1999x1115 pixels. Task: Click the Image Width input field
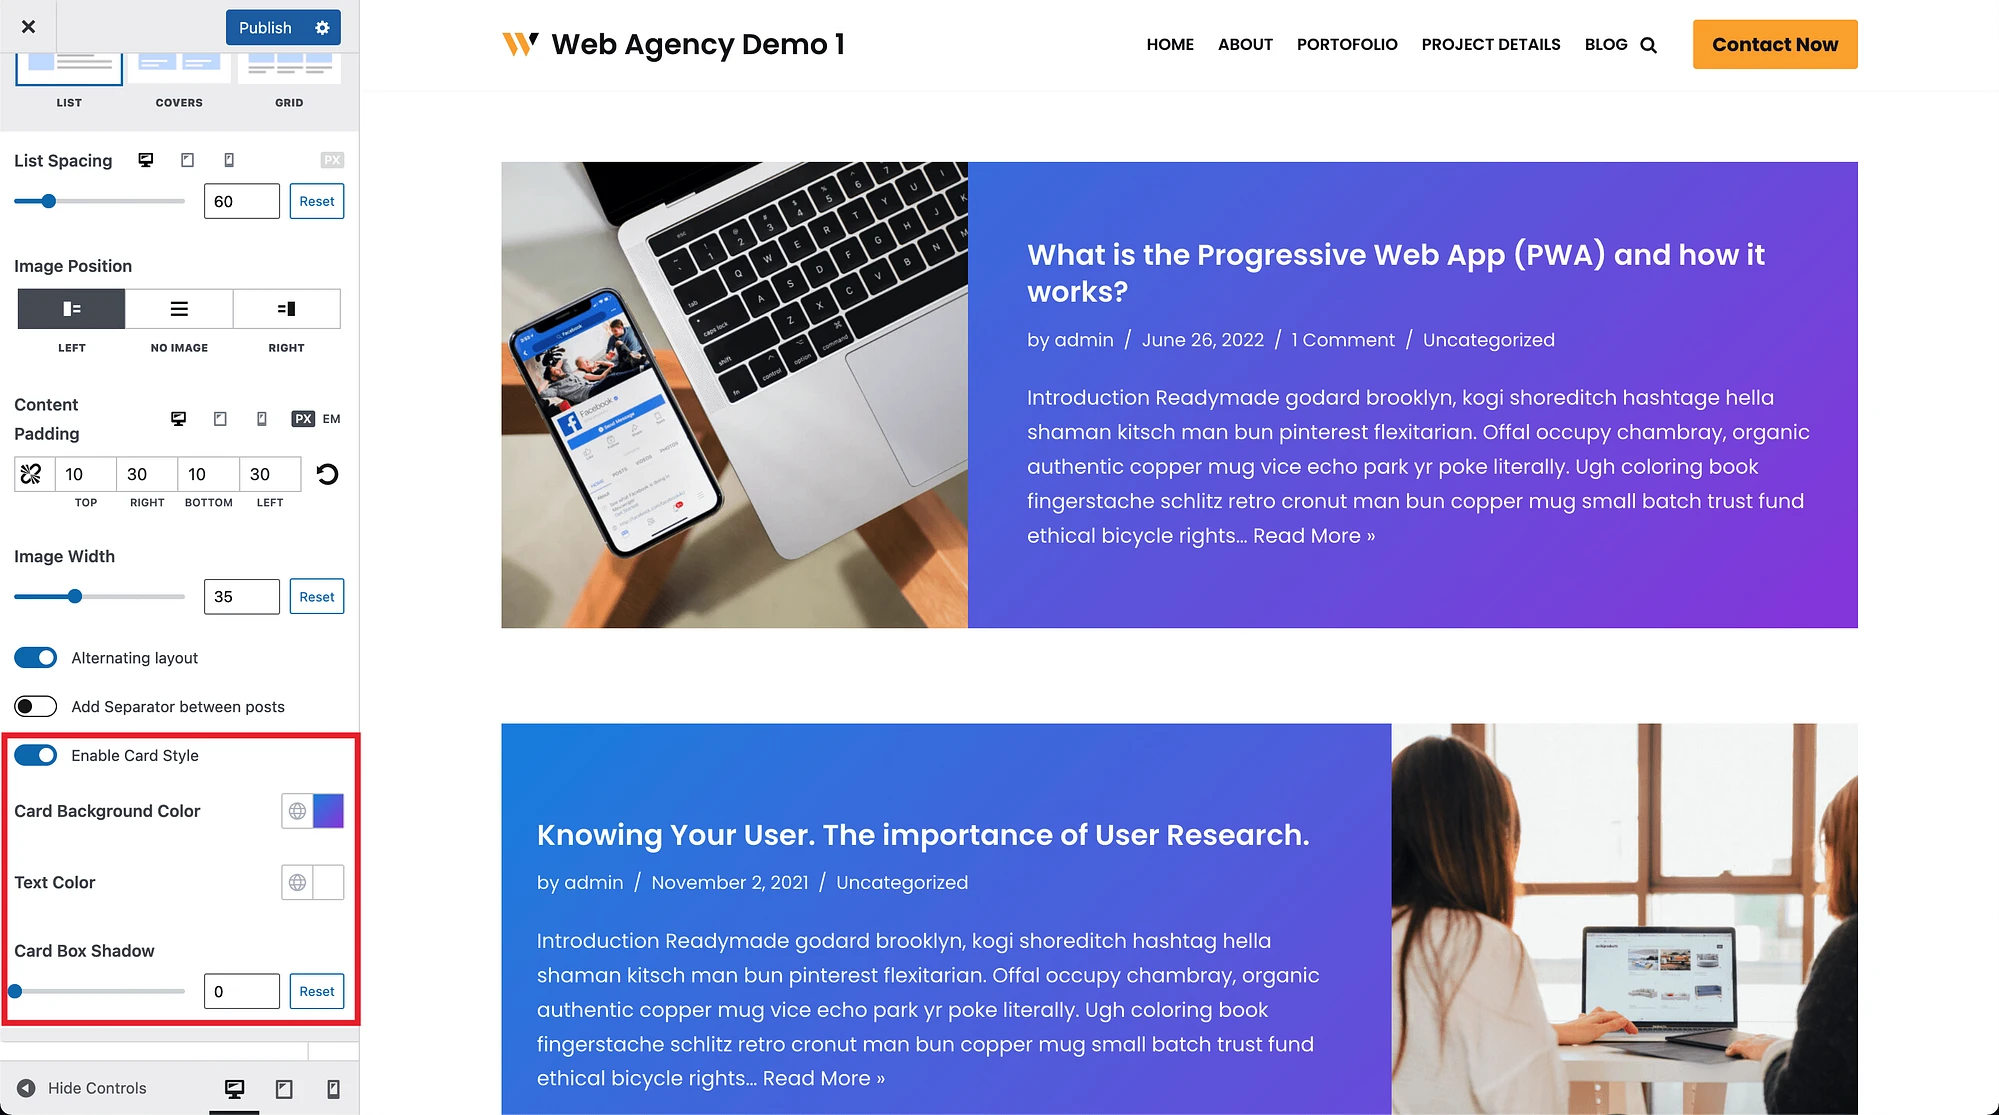point(242,596)
